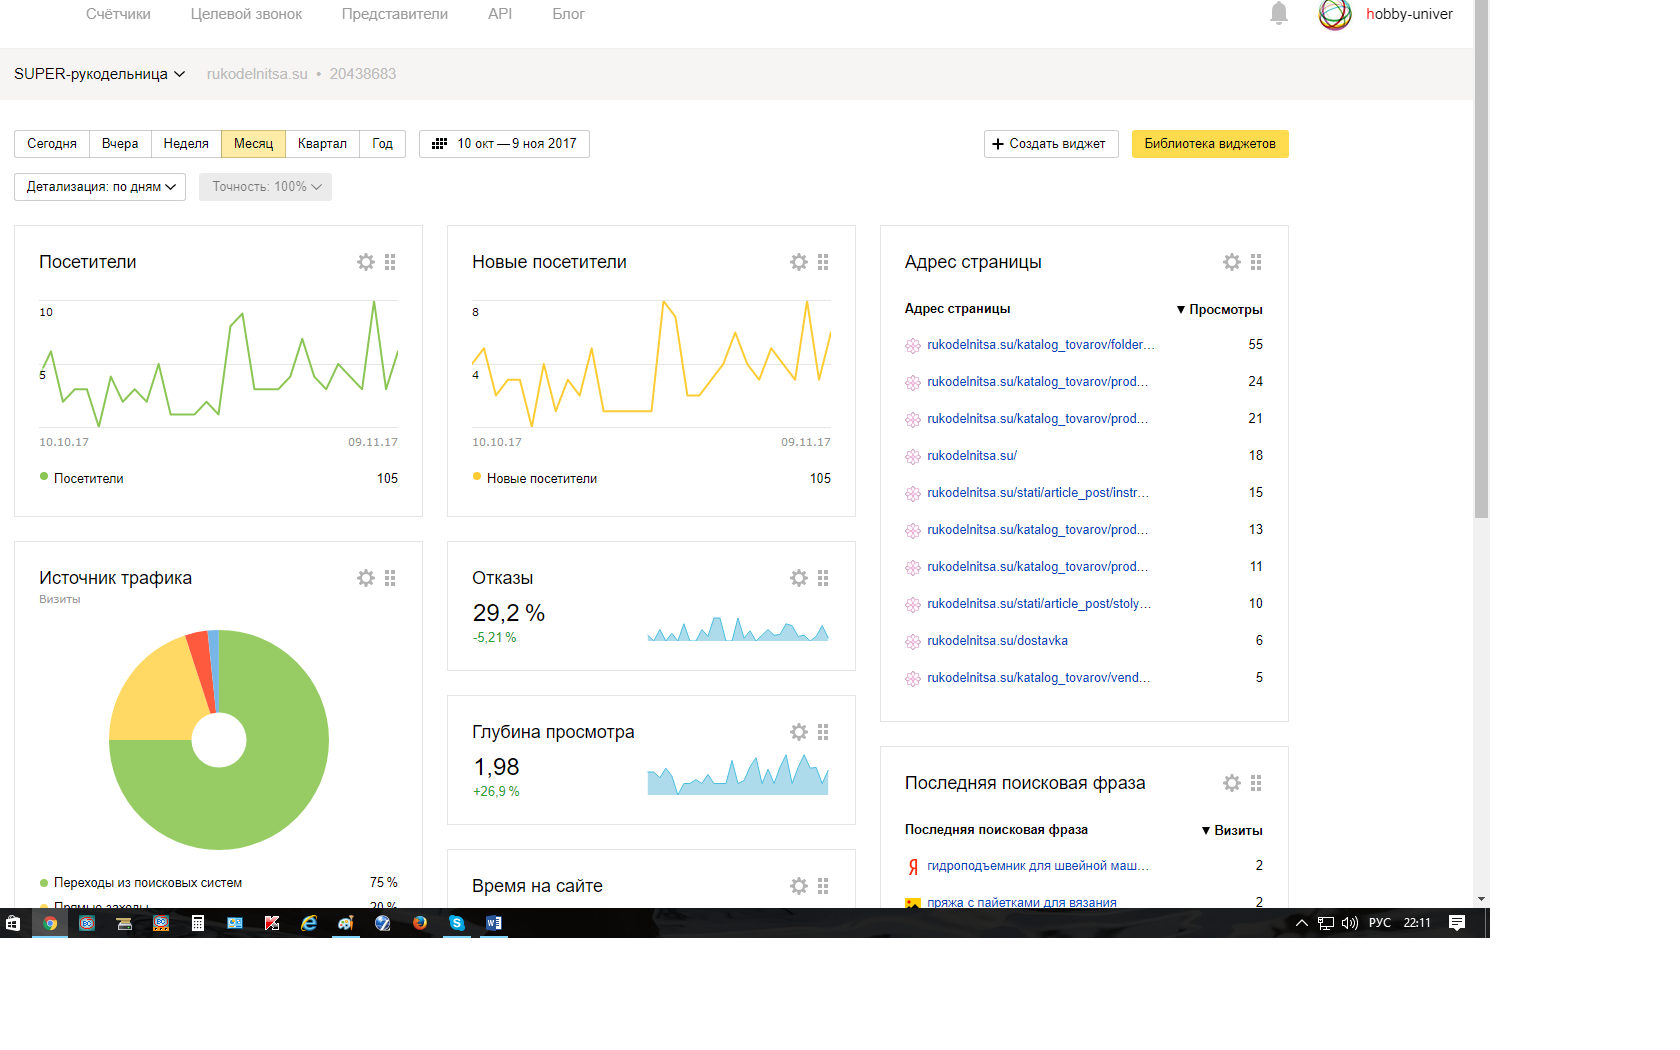Open gear of Последняя поисковая фраза widget
The image size is (1680, 1050).
1231,783
